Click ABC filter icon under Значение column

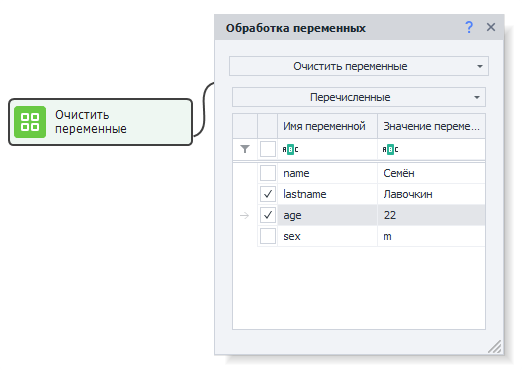(x=390, y=149)
